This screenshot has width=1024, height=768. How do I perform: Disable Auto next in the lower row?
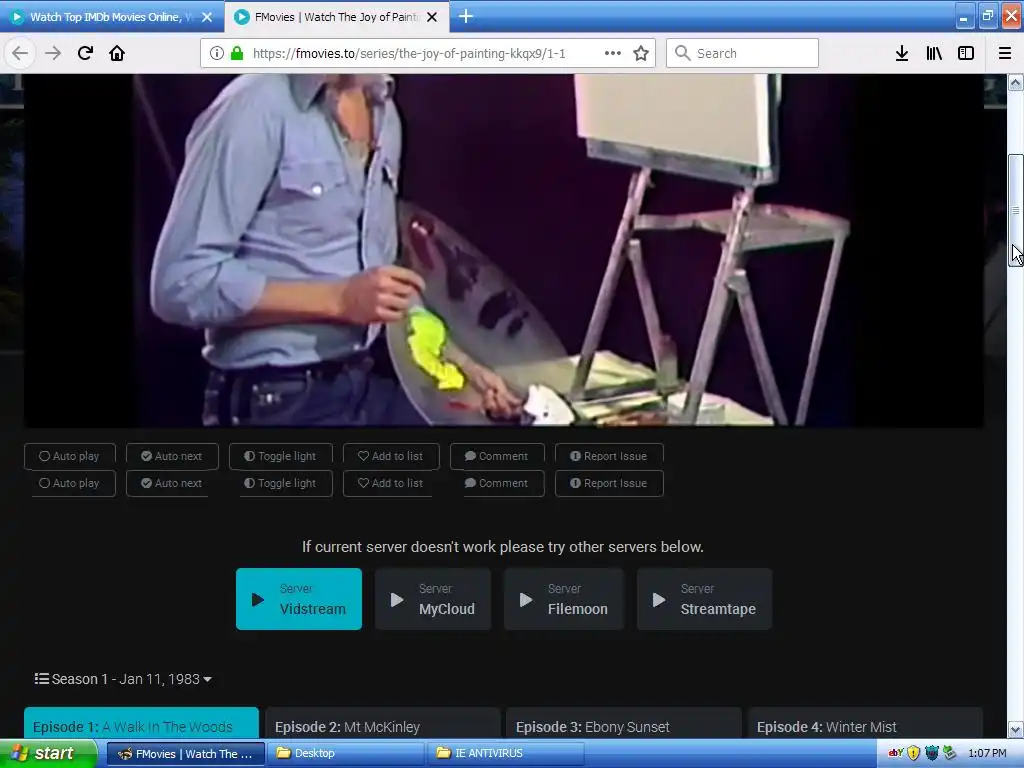point(172,483)
